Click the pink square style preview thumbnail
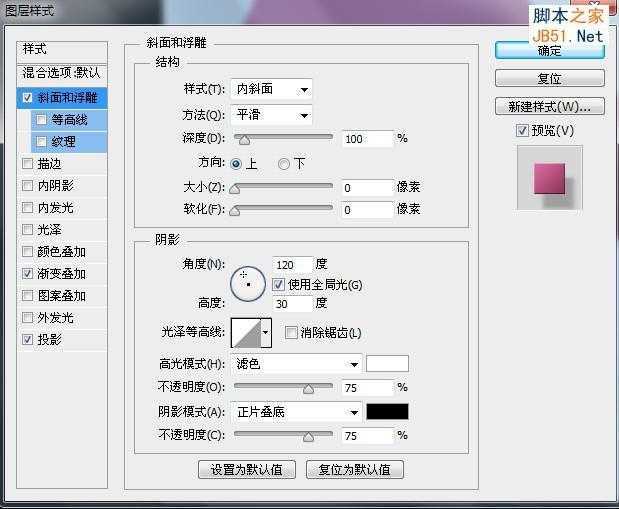The width and height of the screenshot is (619, 509). 550,179
